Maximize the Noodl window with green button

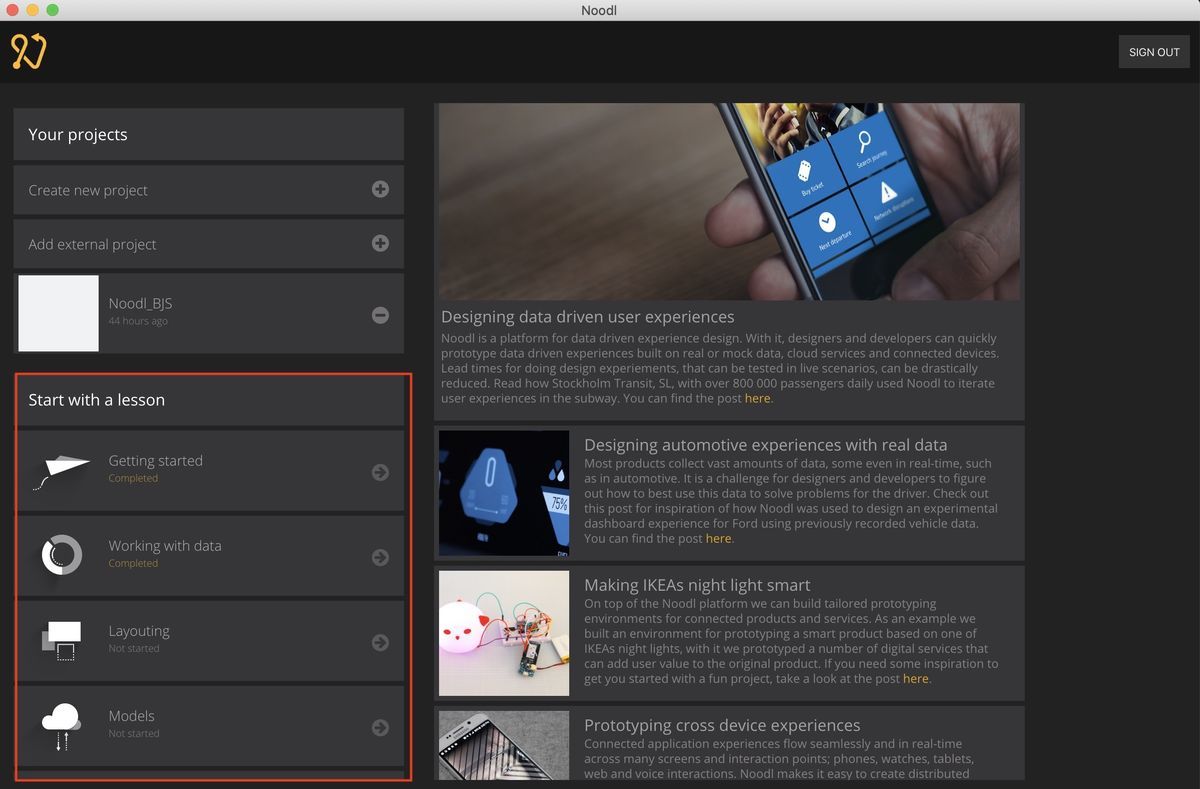(x=53, y=10)
